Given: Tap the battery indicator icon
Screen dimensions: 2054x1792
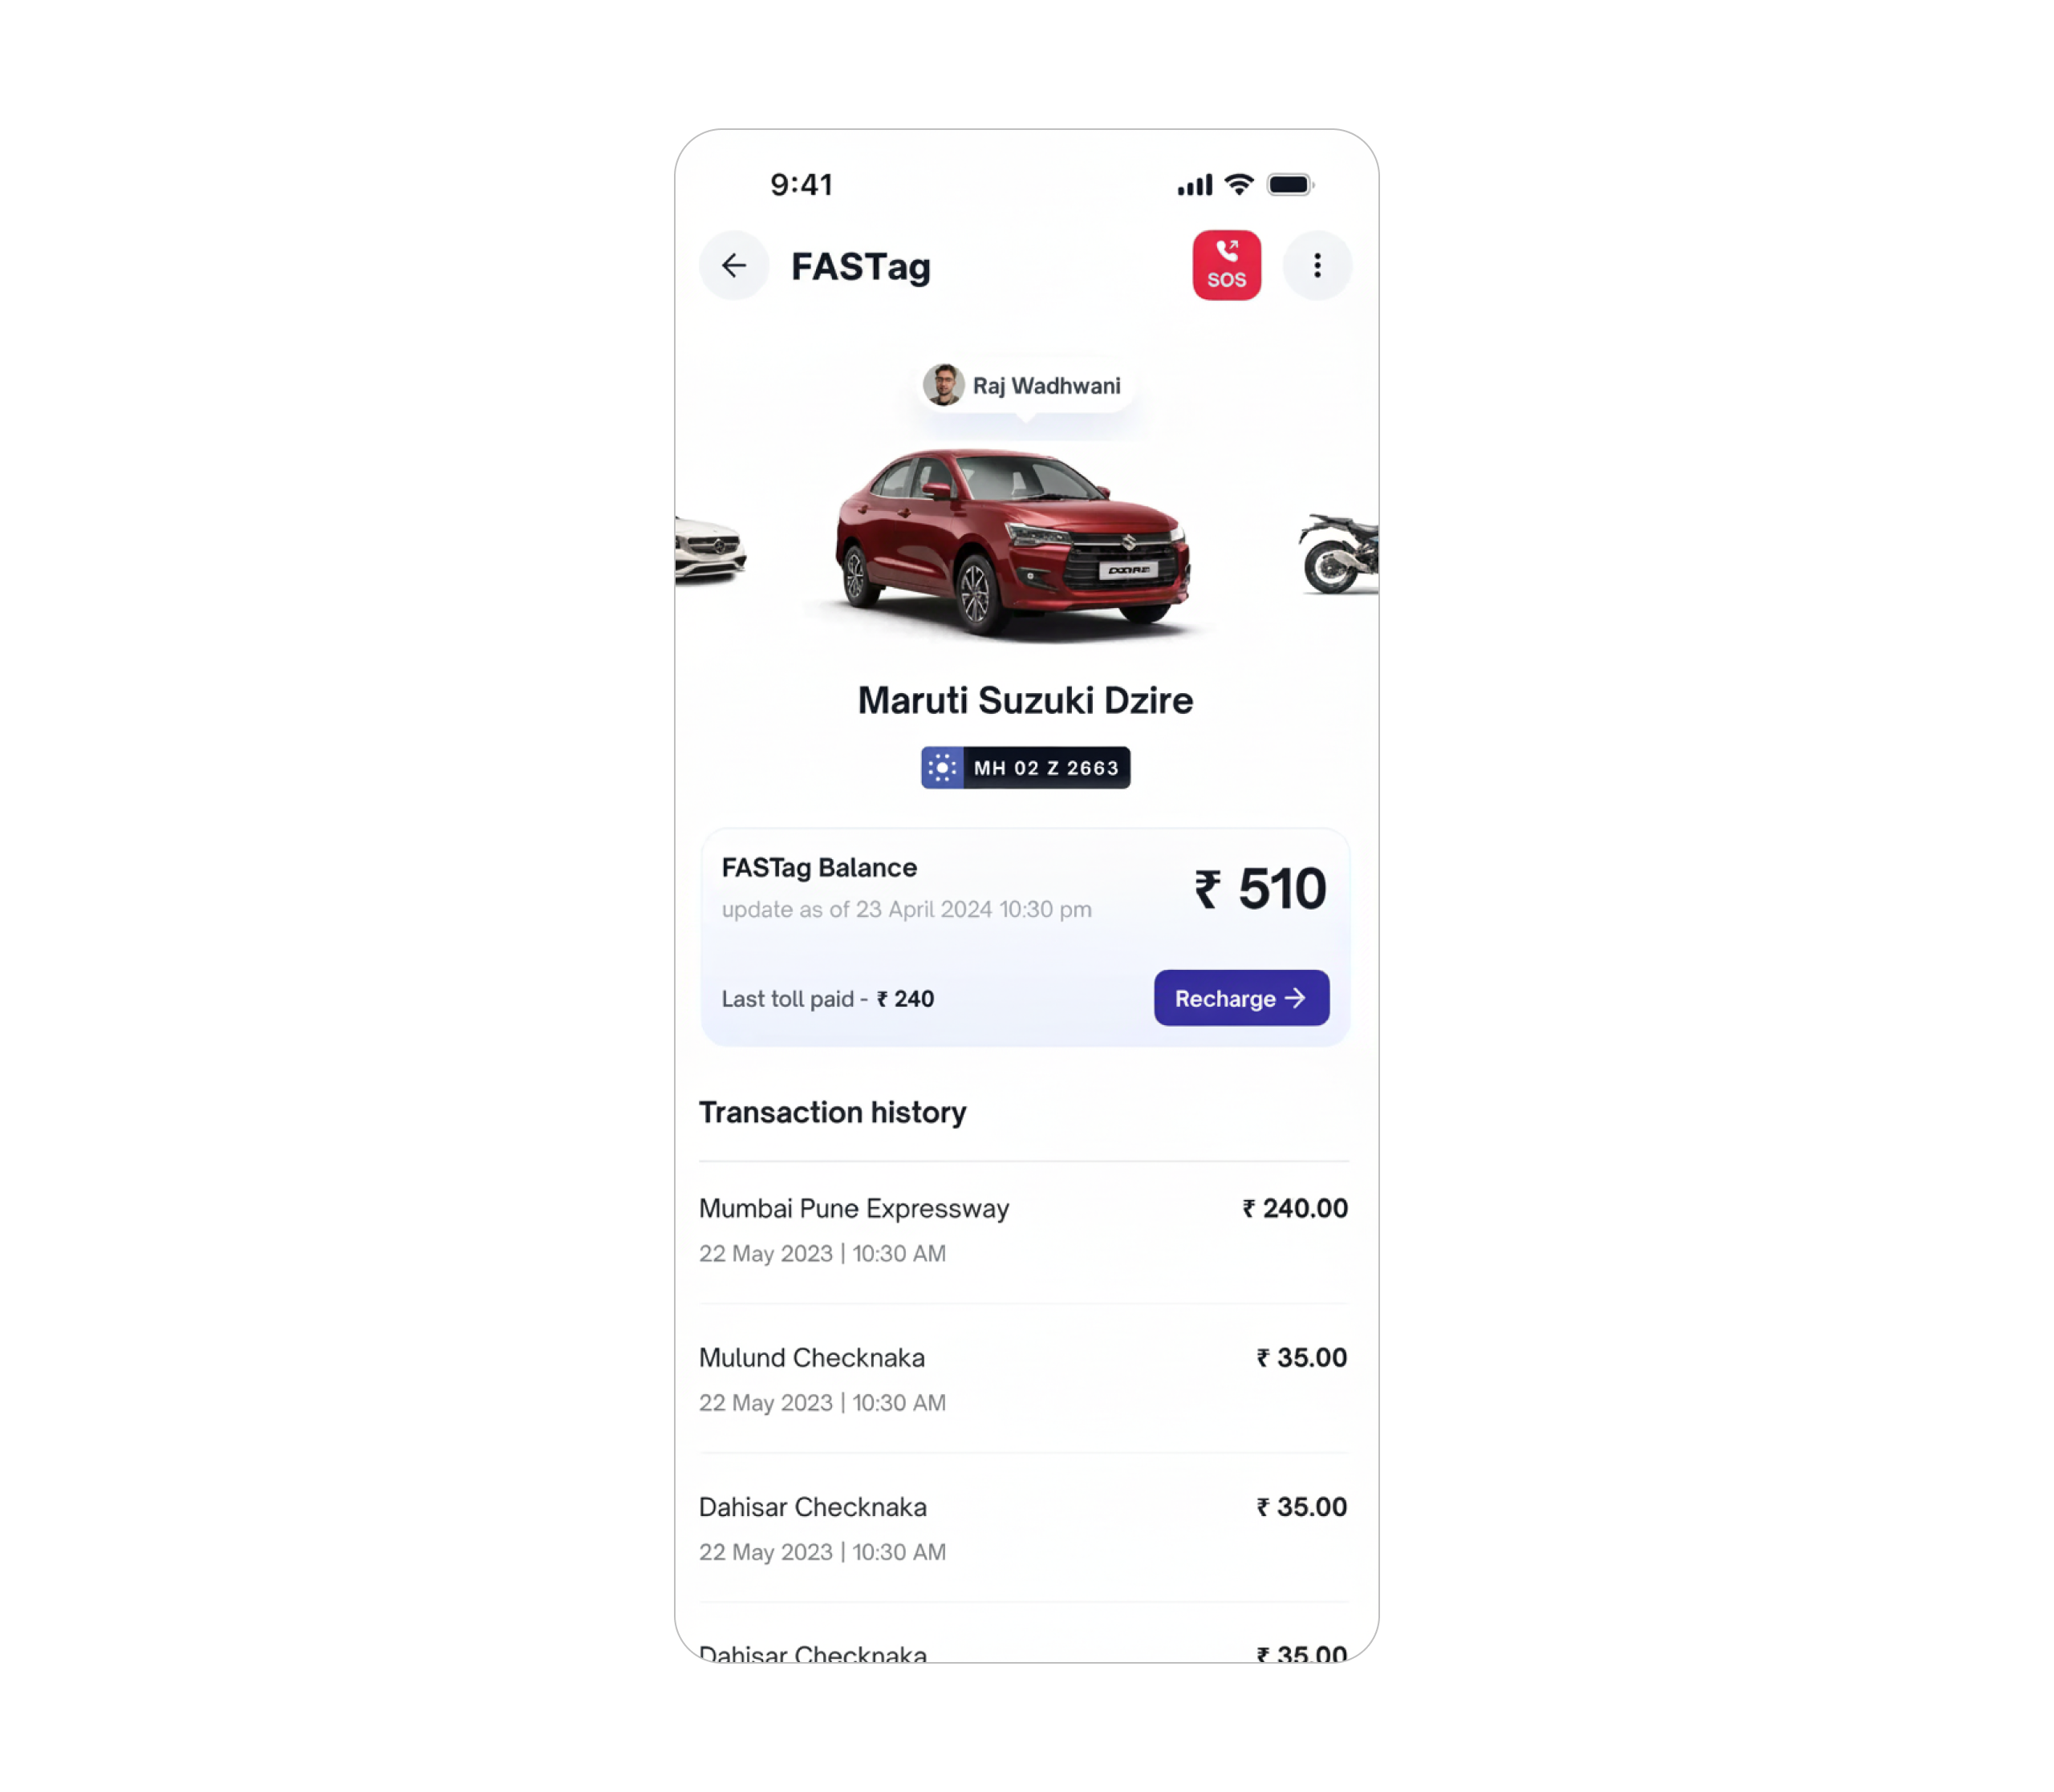Looking at the screenshot, I should (x=1290, y=185).
